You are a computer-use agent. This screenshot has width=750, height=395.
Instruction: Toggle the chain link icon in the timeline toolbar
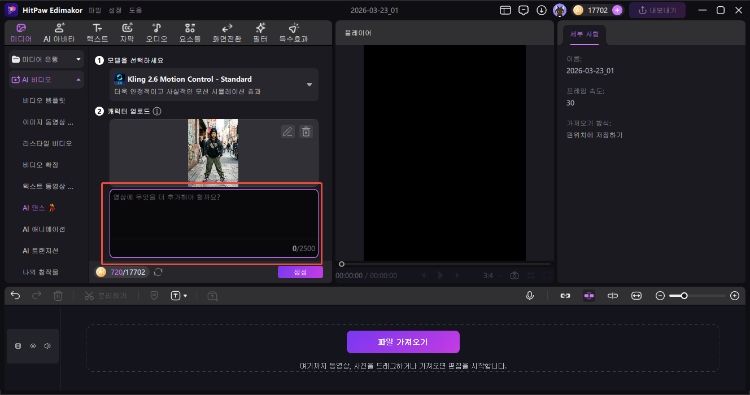565,296
